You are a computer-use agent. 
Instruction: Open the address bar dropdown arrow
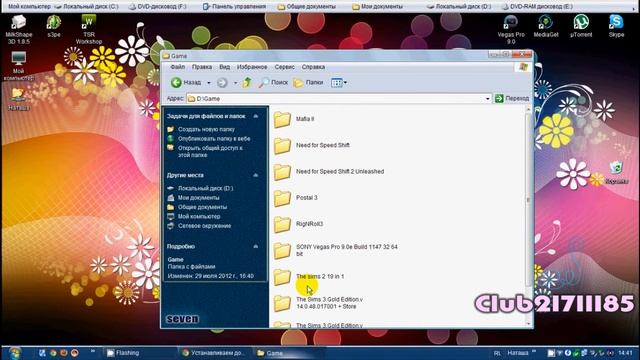point(487,99)
